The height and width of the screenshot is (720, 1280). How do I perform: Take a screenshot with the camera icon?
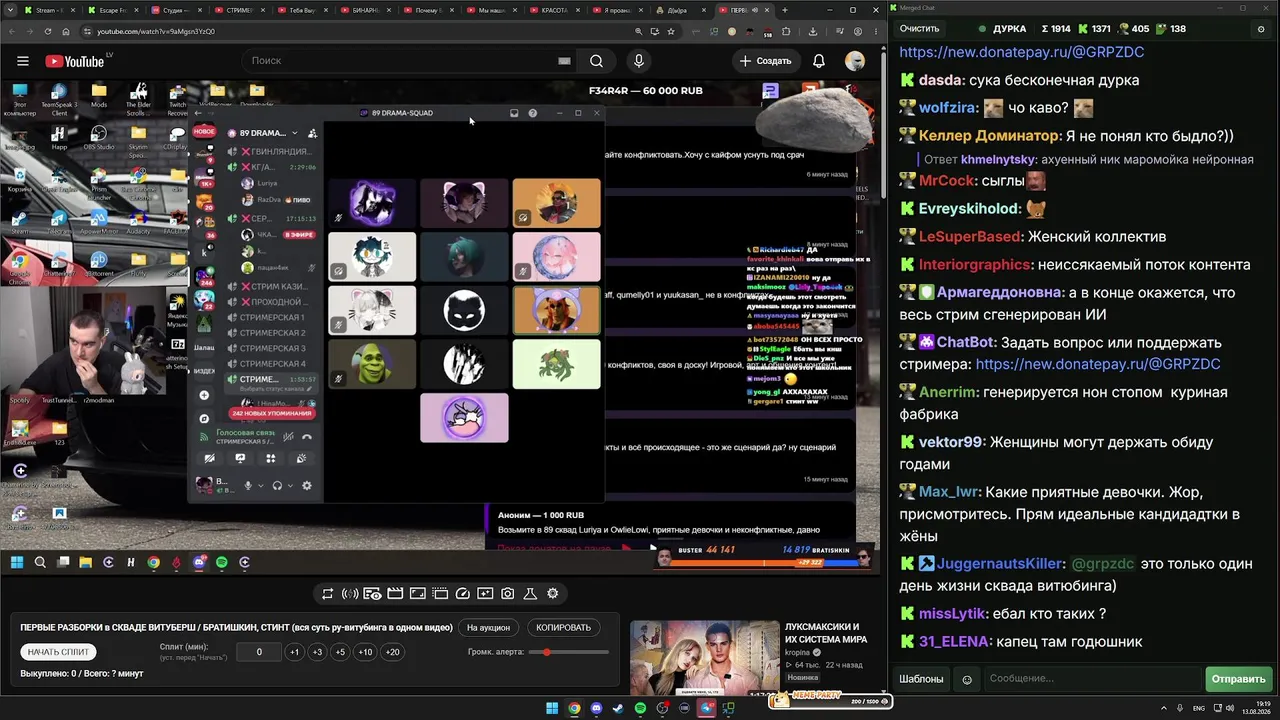[x=508, y=594]
